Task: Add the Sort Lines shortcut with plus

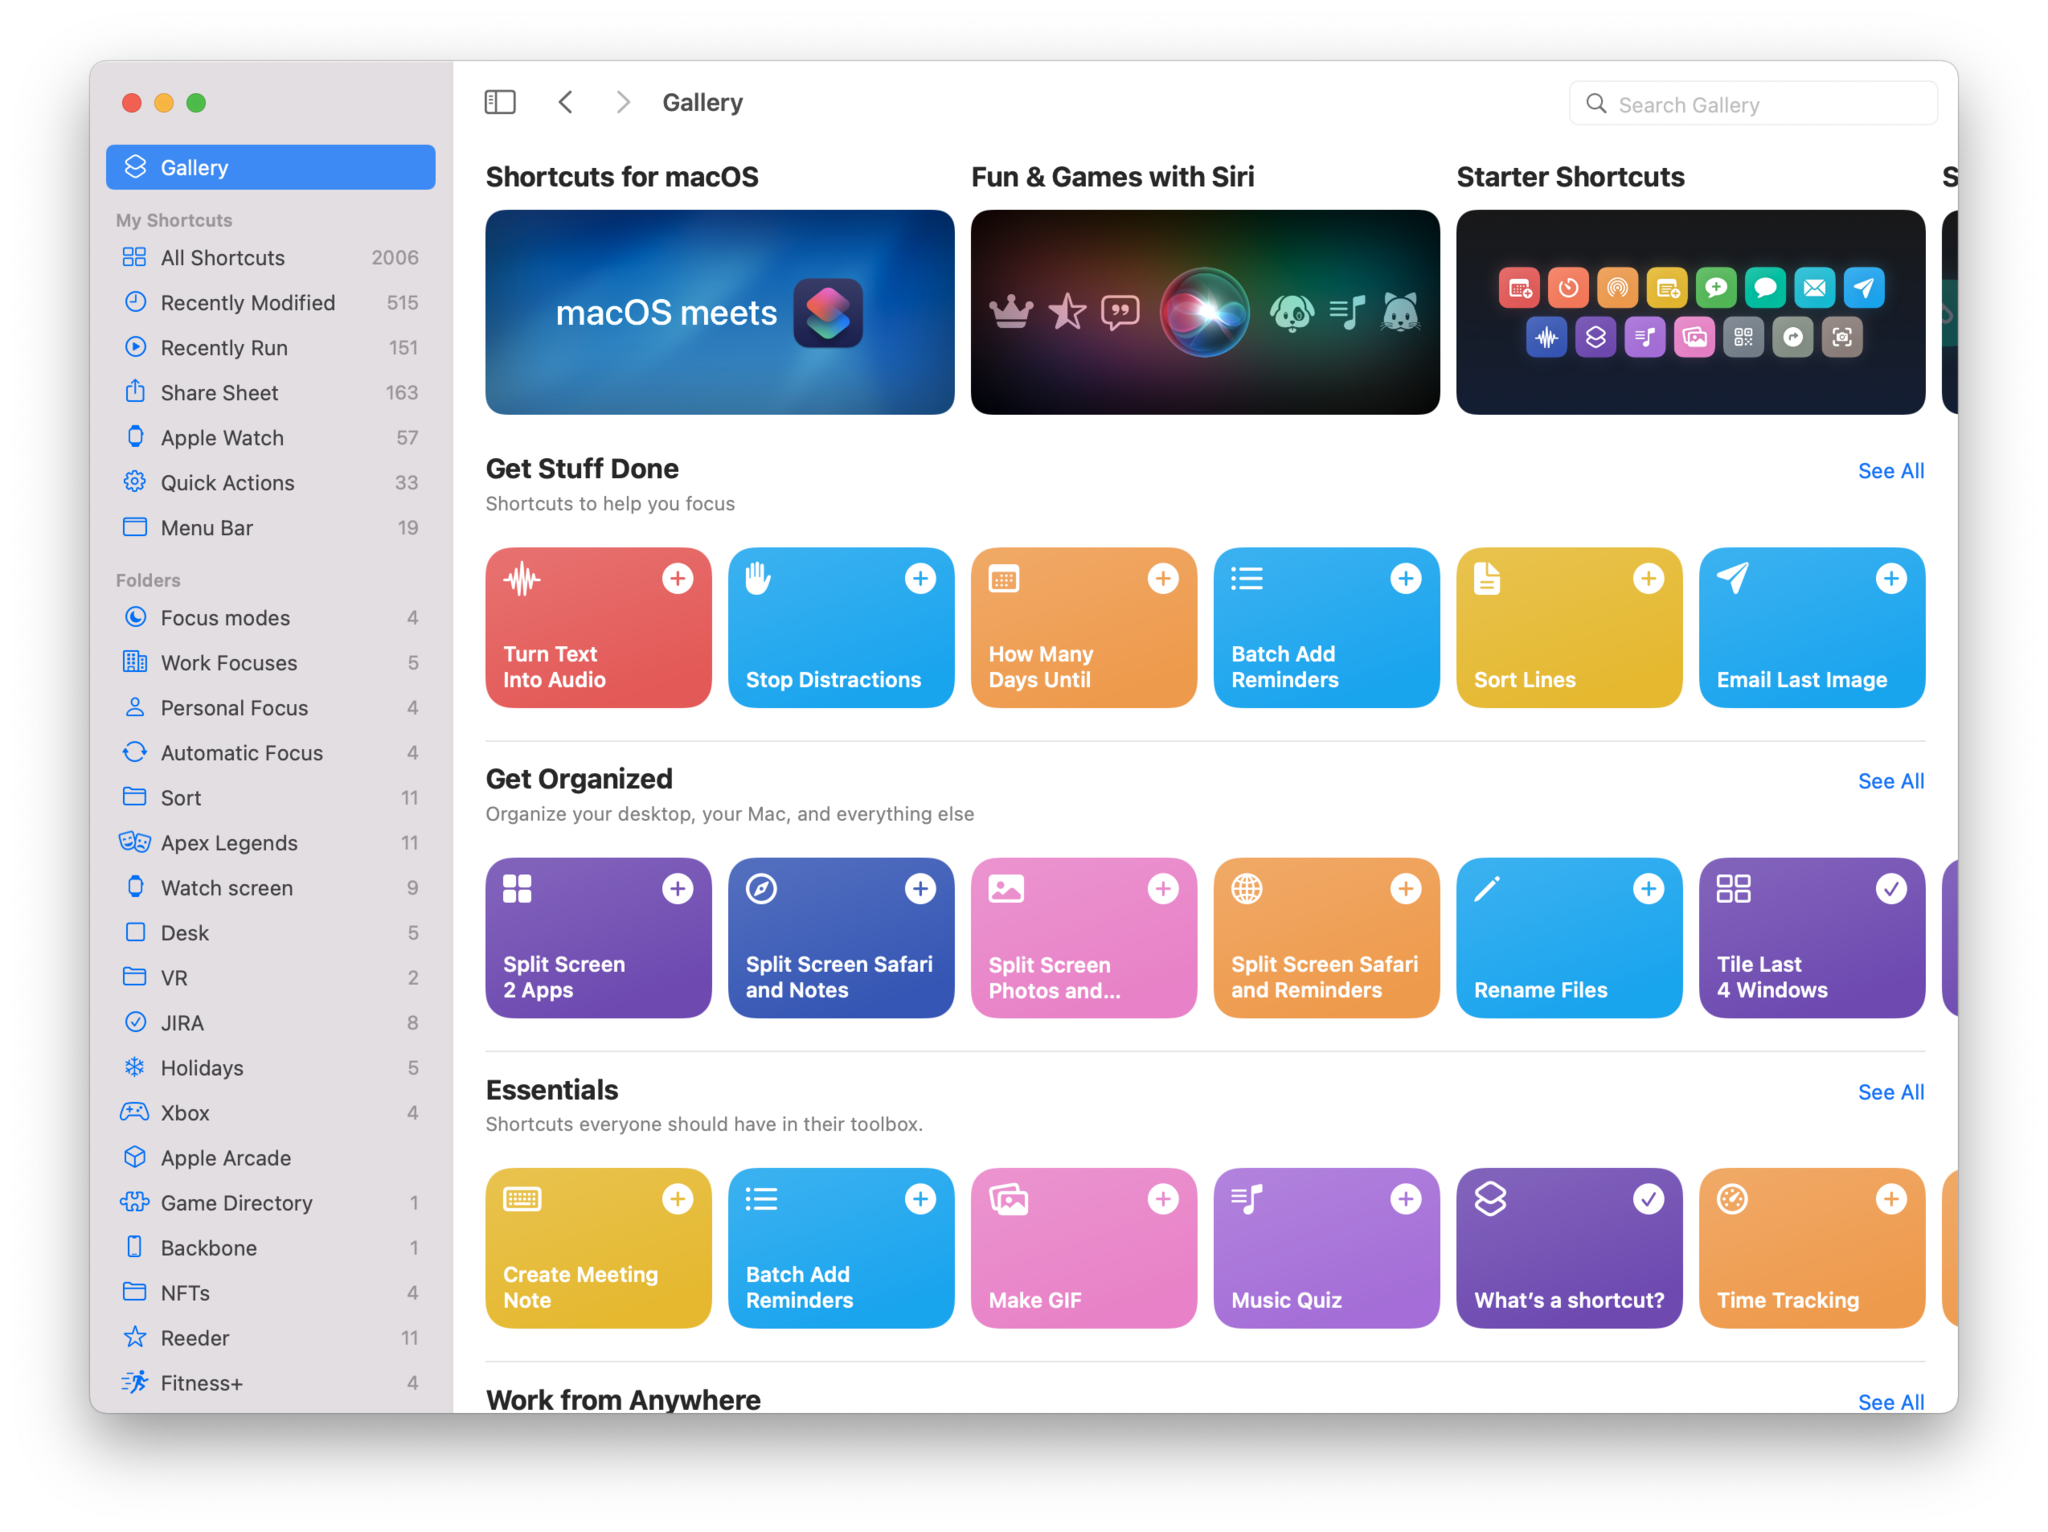Action: [x=1648, y=578]
